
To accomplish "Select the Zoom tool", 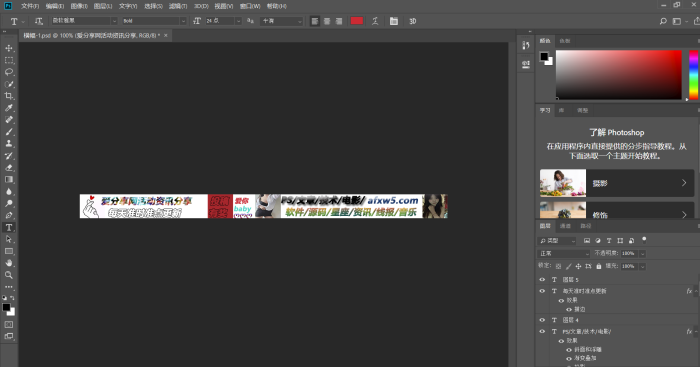I will click(x=8, y=275).
